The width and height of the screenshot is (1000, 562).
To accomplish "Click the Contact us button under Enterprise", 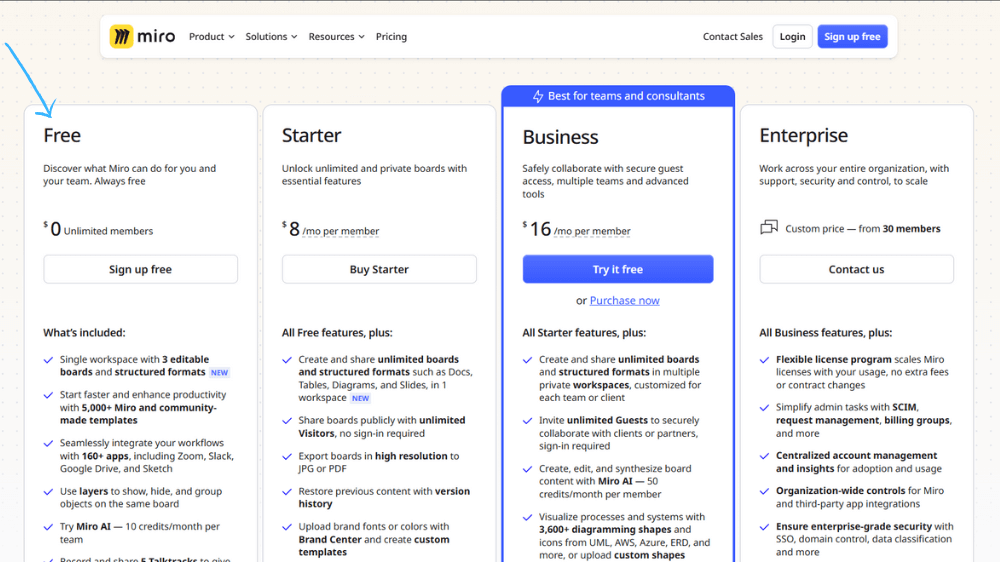I will 856,269.
